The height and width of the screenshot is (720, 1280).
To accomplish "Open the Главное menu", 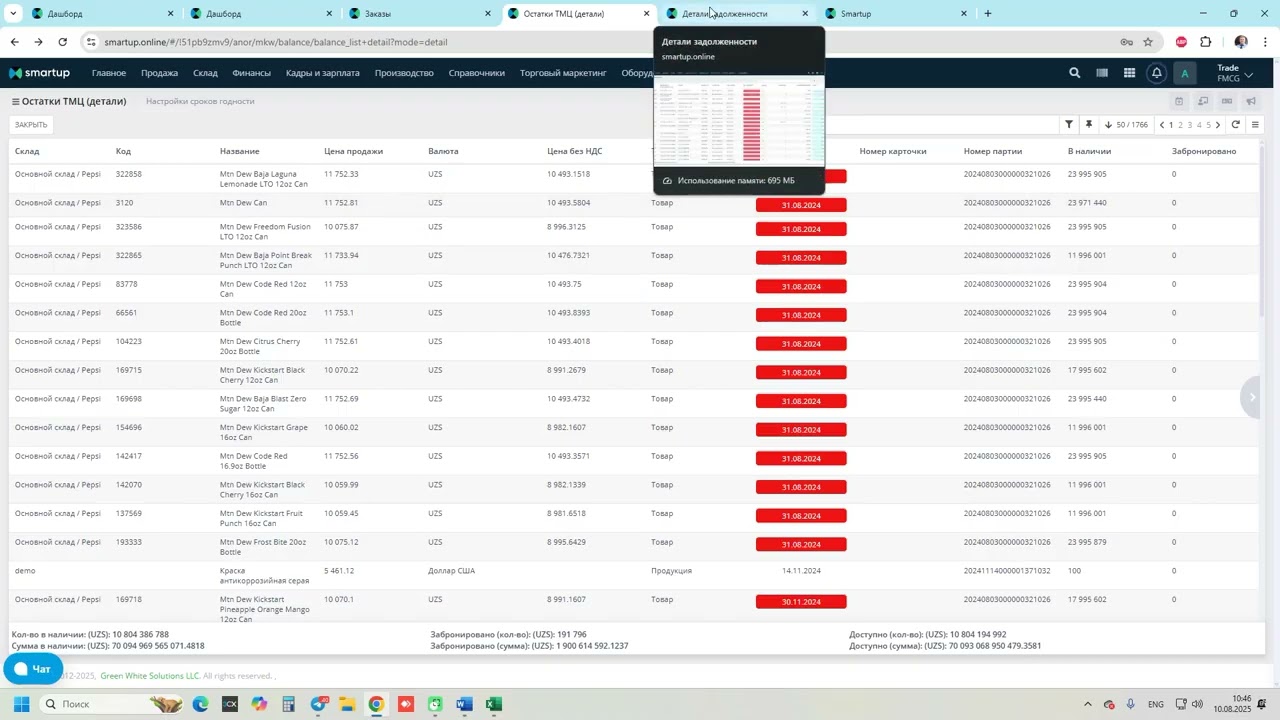I will pyautogui.click(x=109, y=73).
